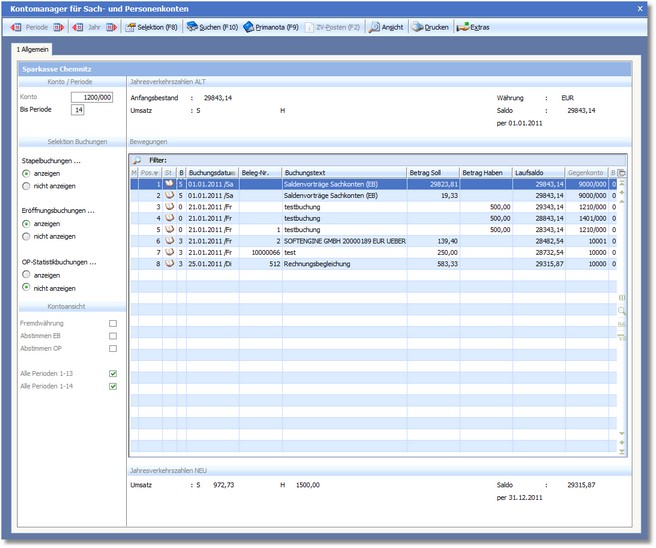
Task: Select 'nicht anzeigen' for Eröffnungsbuchungen
Action: [x=27, y=237]
